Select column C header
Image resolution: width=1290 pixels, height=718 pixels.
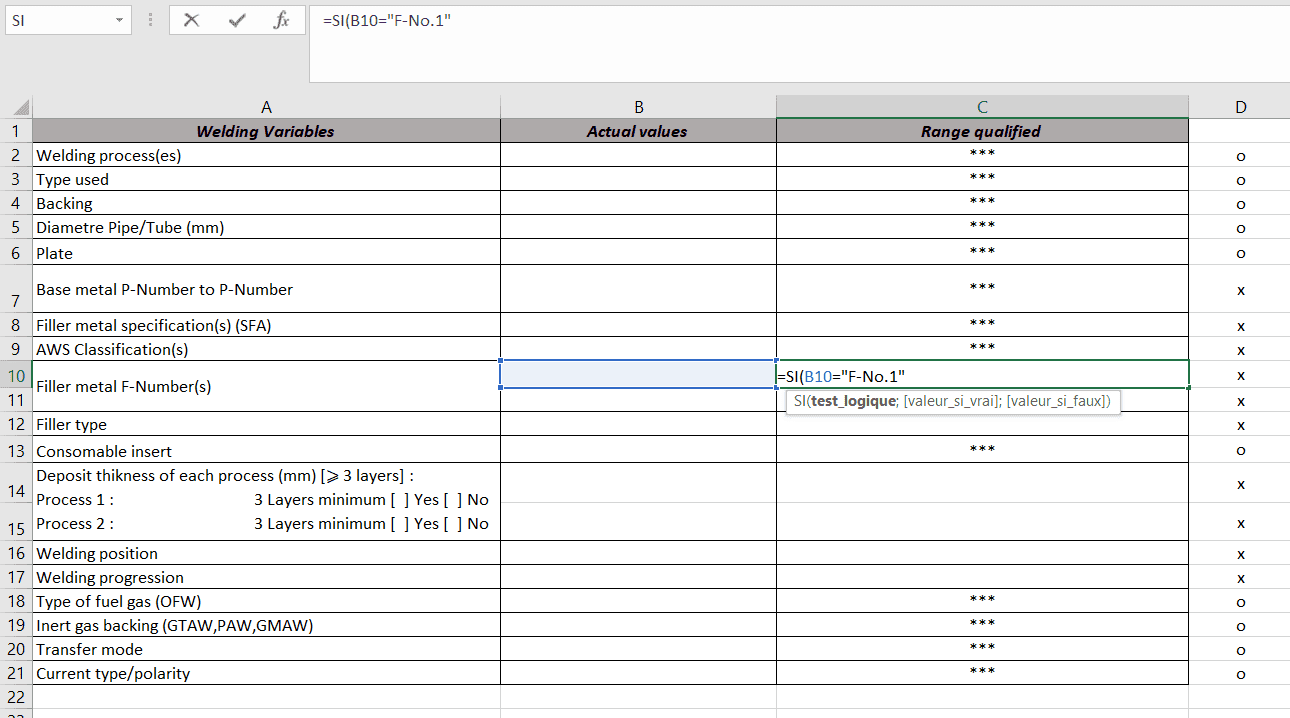point(982,107)
